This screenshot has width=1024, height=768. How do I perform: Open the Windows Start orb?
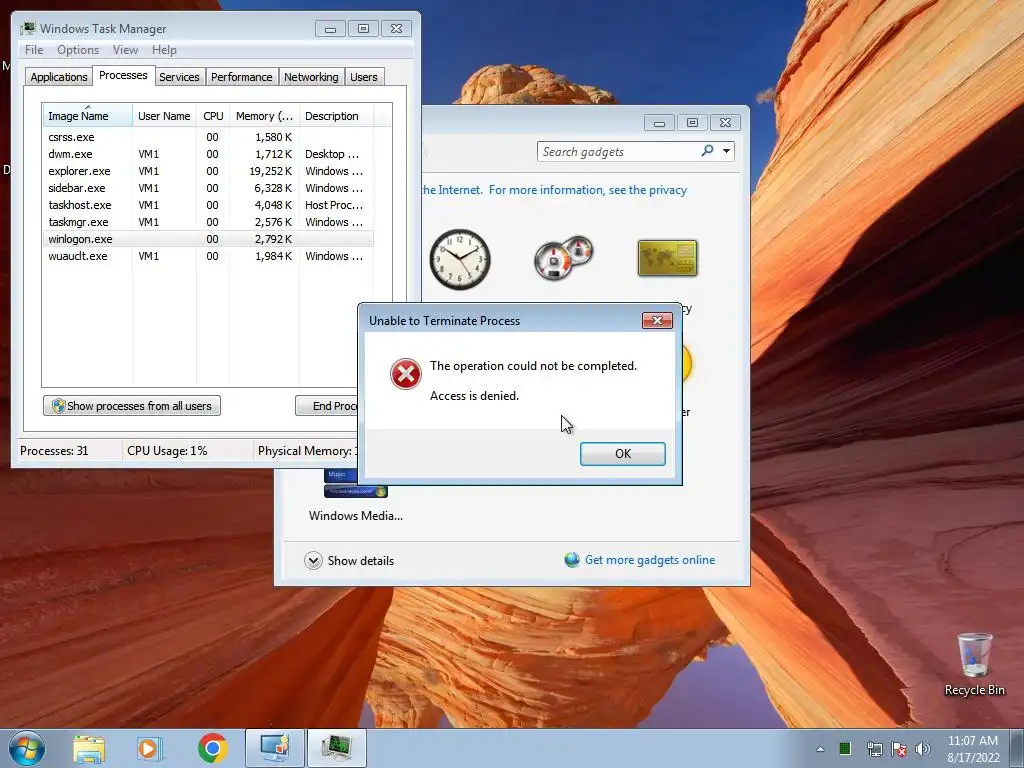coord(27,748)
